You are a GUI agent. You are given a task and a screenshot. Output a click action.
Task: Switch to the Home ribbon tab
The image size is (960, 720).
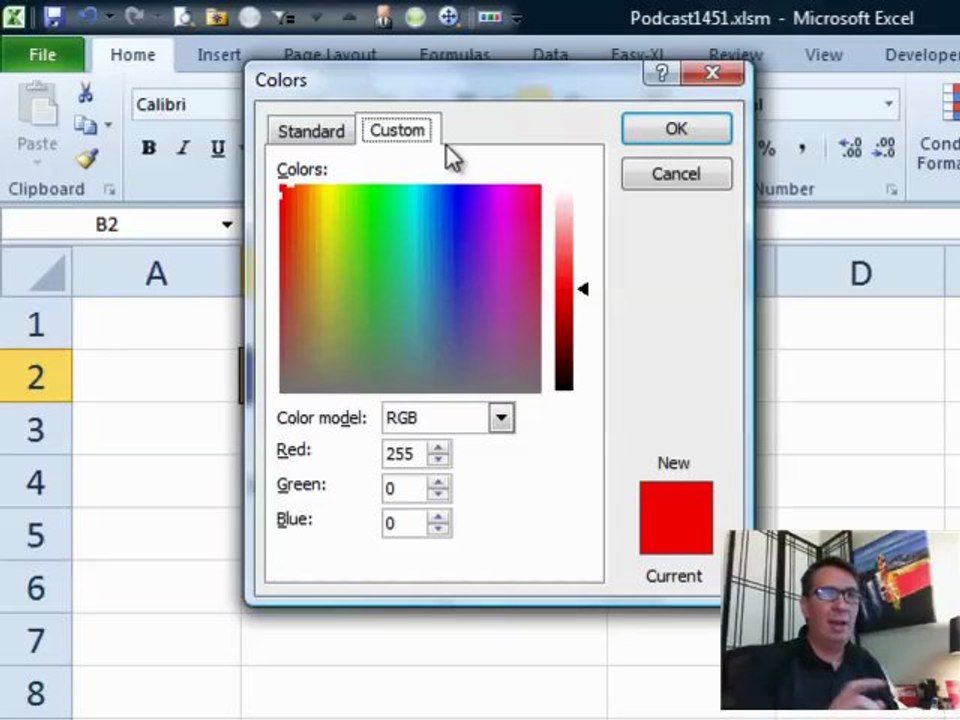pyautogui.click(x=133, y=55)
